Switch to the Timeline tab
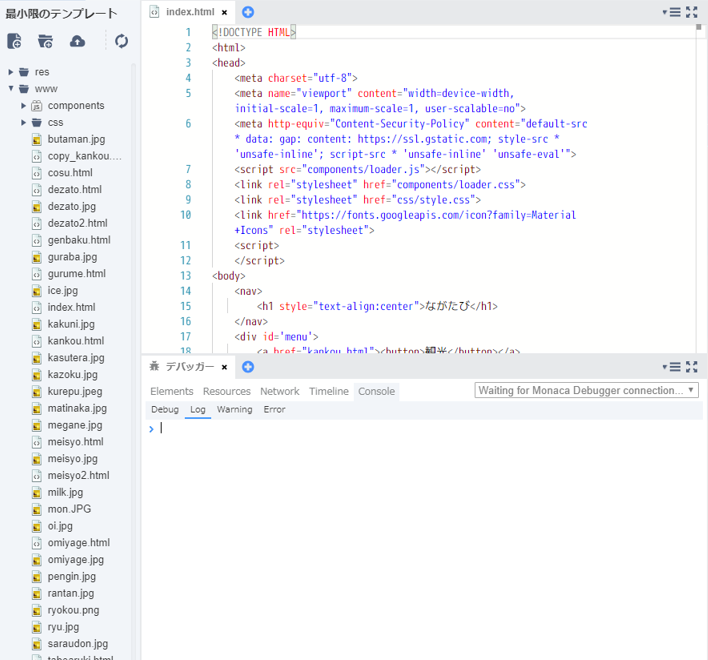The height and width of the screenshot is (660, 708). coord(329,391)
